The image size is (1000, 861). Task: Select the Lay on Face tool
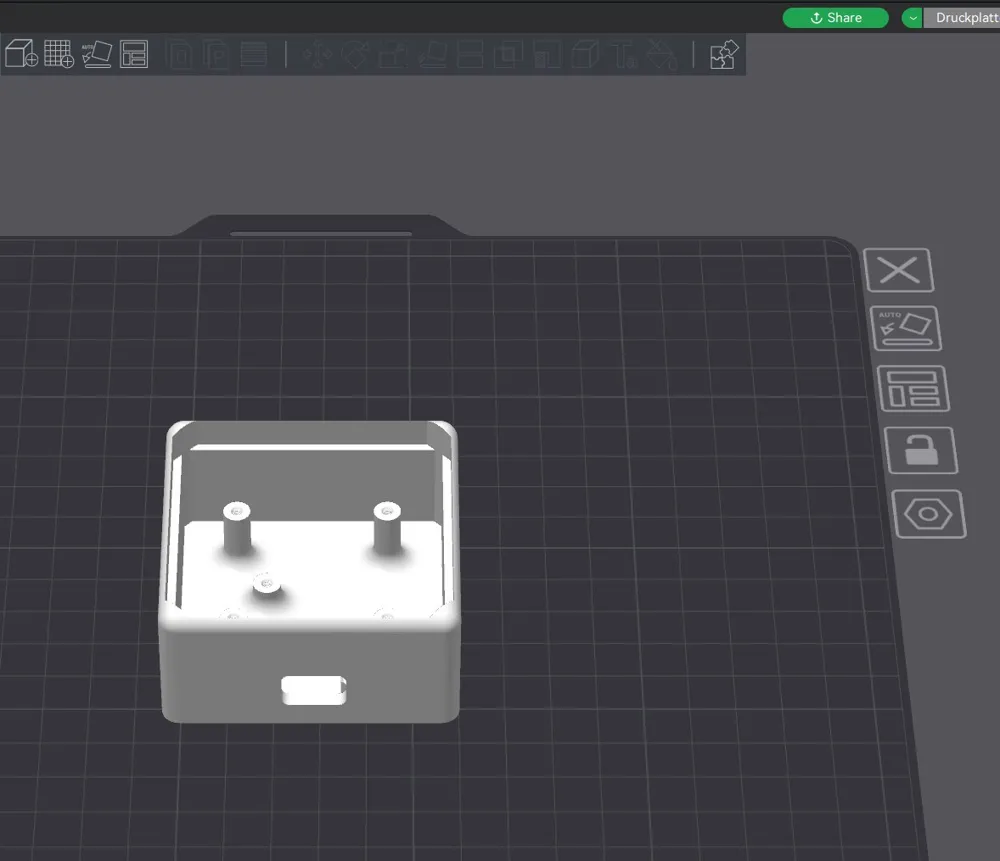click(x=432, y=54)
